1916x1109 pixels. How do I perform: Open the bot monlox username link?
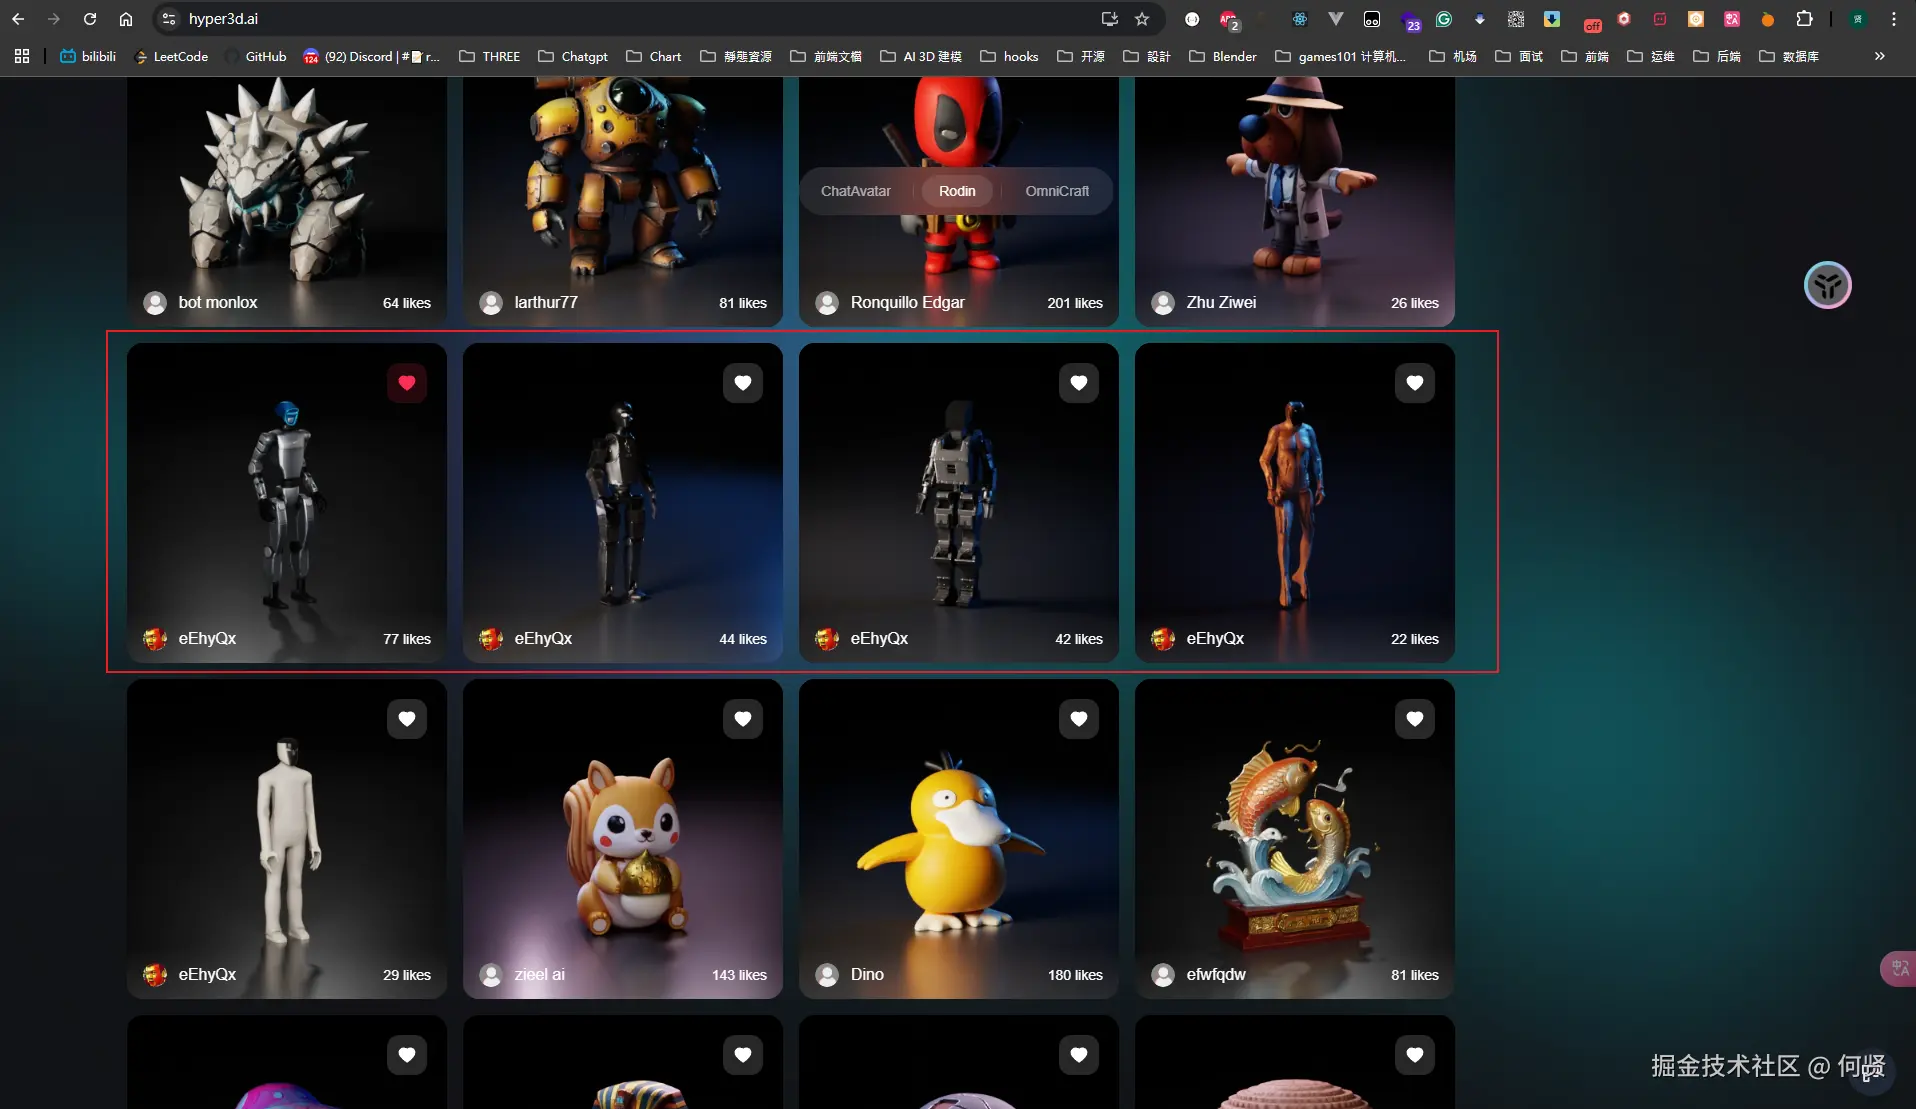tap(218, 303)
